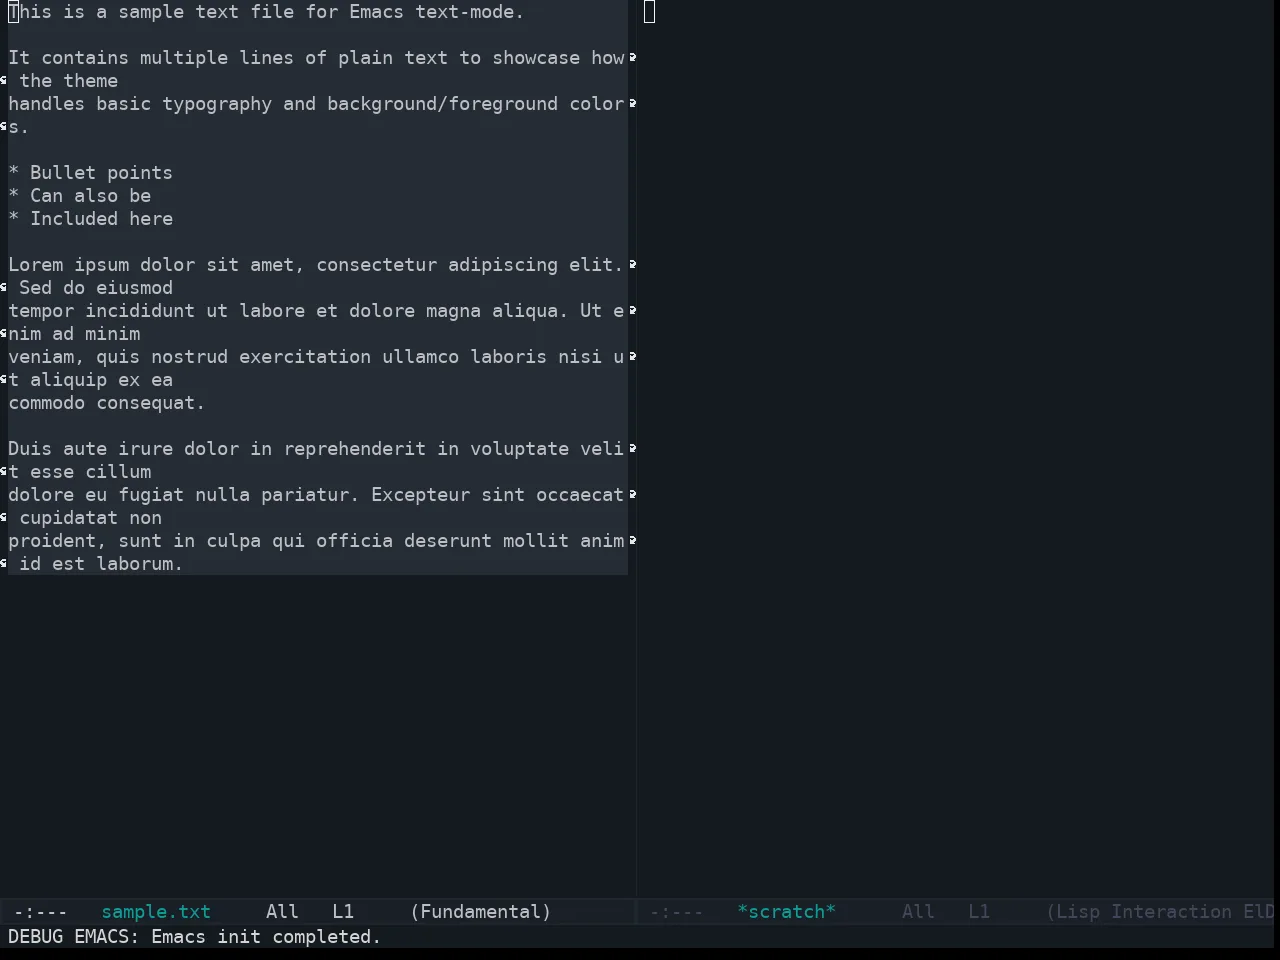Image resolution: width=1280 pixels, height=960 pixels.
Task: Click the wrap arrow after "aliqua. Ut e"
Action: [x=632, y=311]
